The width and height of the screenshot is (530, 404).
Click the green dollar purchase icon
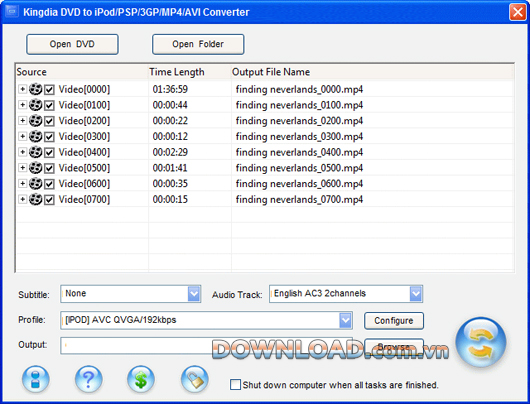pyautogui.click(x=141, y=379)
